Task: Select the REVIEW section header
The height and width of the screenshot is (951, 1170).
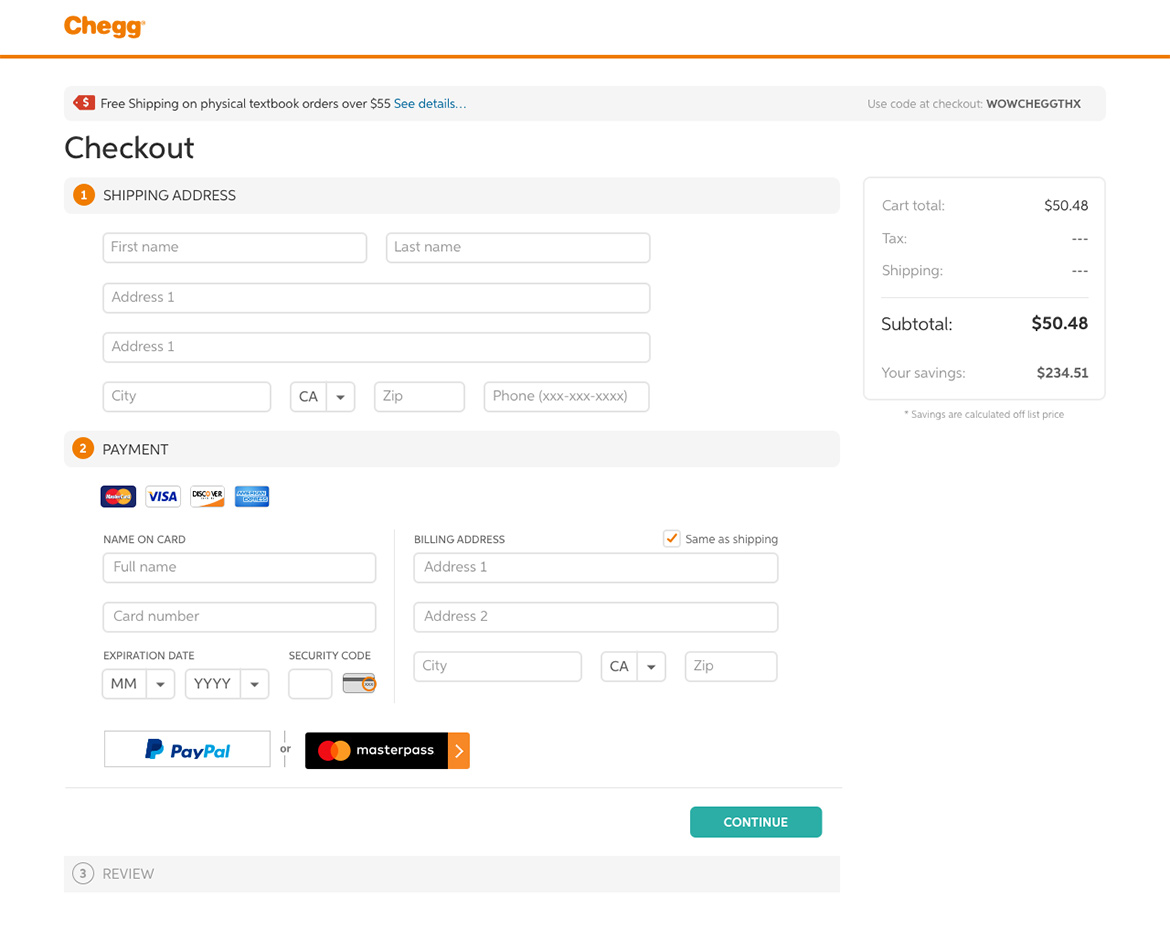Action: pyautogui.click(x=452, y=874)
